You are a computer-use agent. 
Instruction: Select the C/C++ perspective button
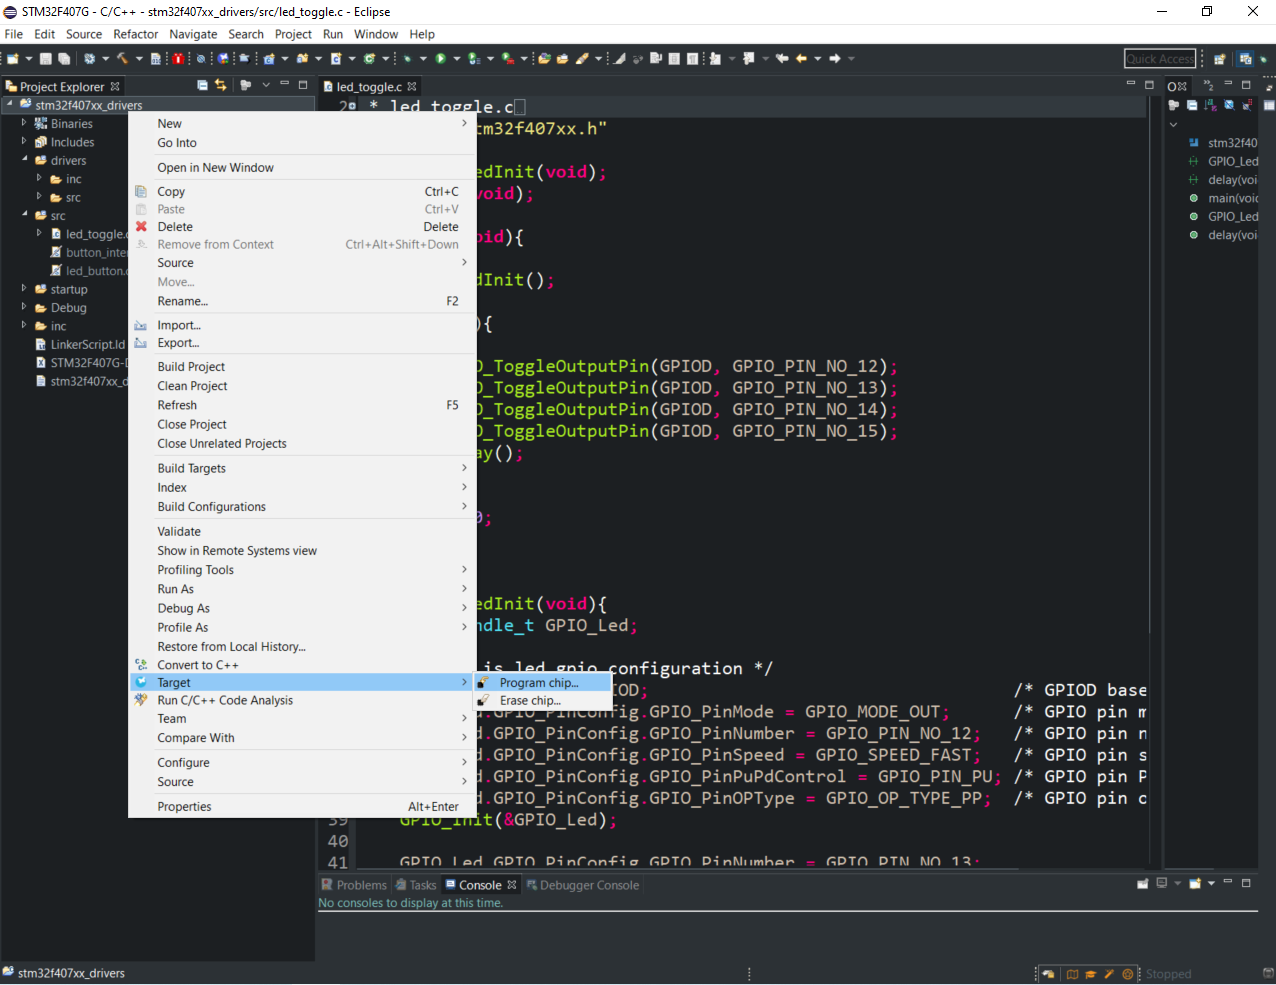(1246, 59)
